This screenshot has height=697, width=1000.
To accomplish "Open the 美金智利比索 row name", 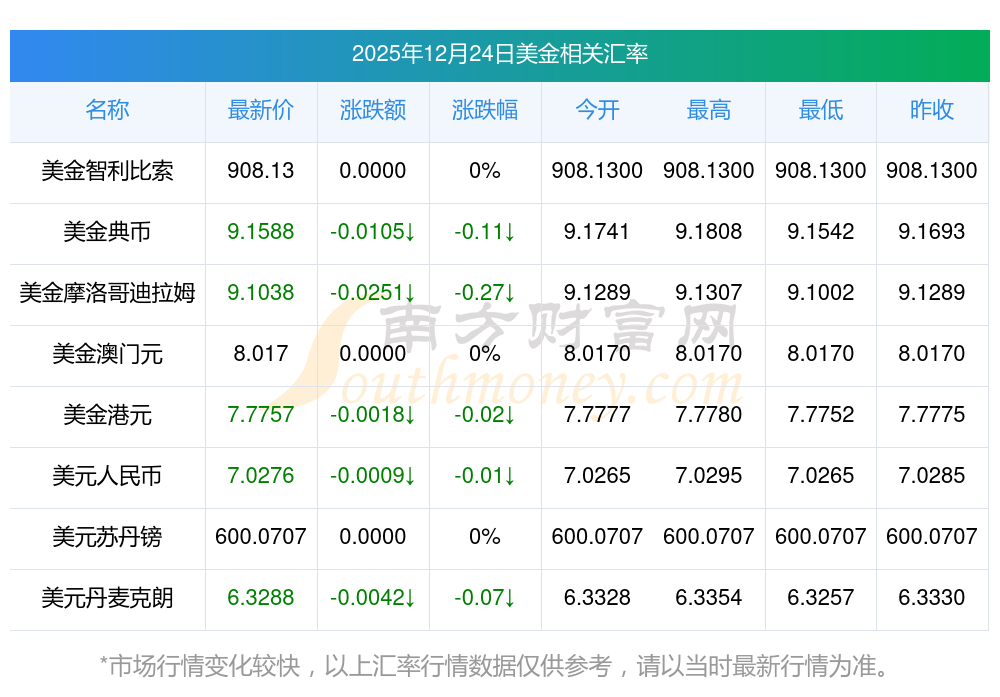I will [107, 171].
